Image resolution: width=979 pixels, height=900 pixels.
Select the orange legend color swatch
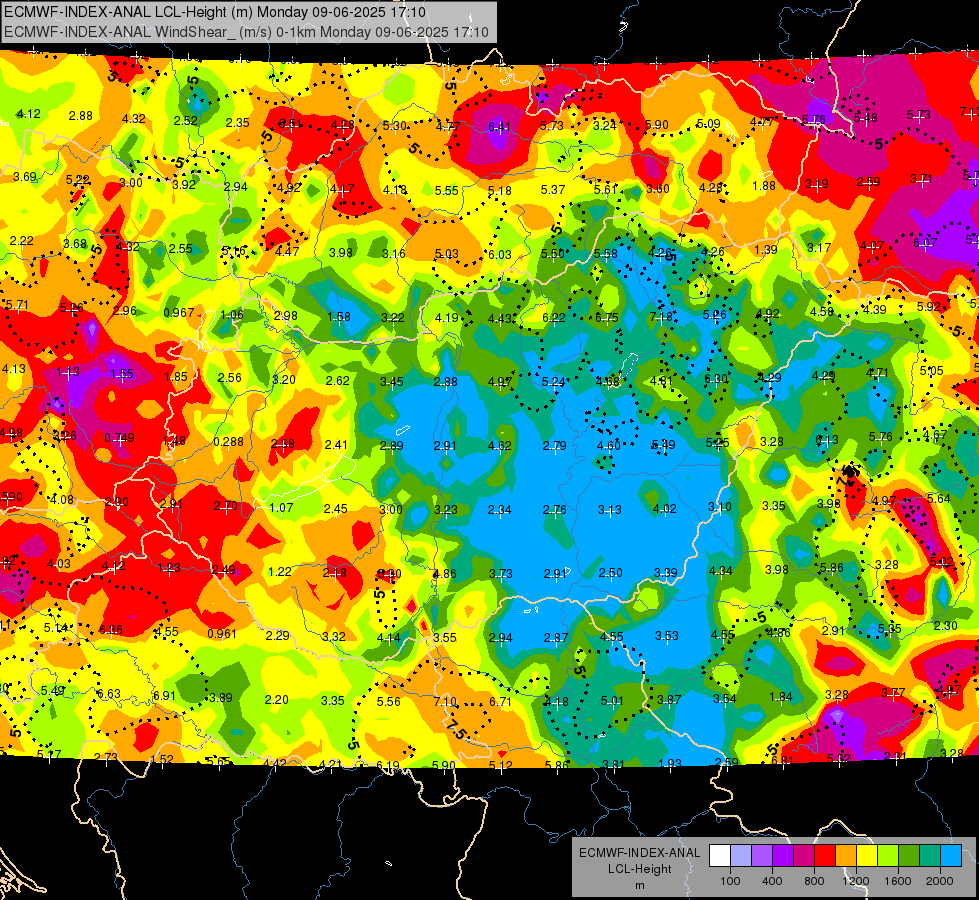click(x=846, y=856)
